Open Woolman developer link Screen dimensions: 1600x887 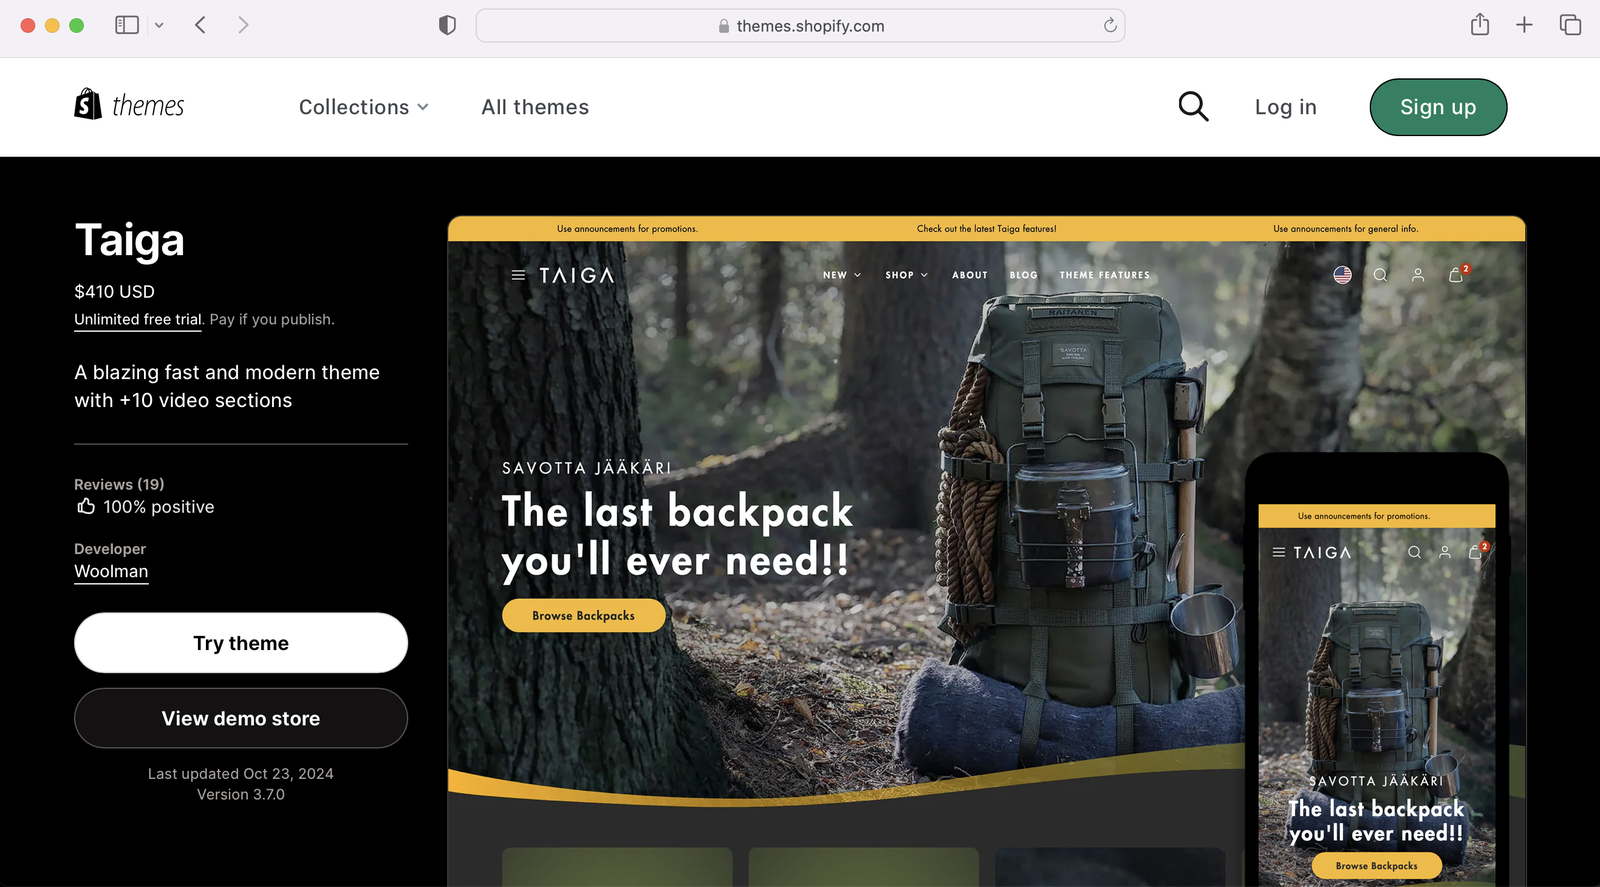[111, 571]
